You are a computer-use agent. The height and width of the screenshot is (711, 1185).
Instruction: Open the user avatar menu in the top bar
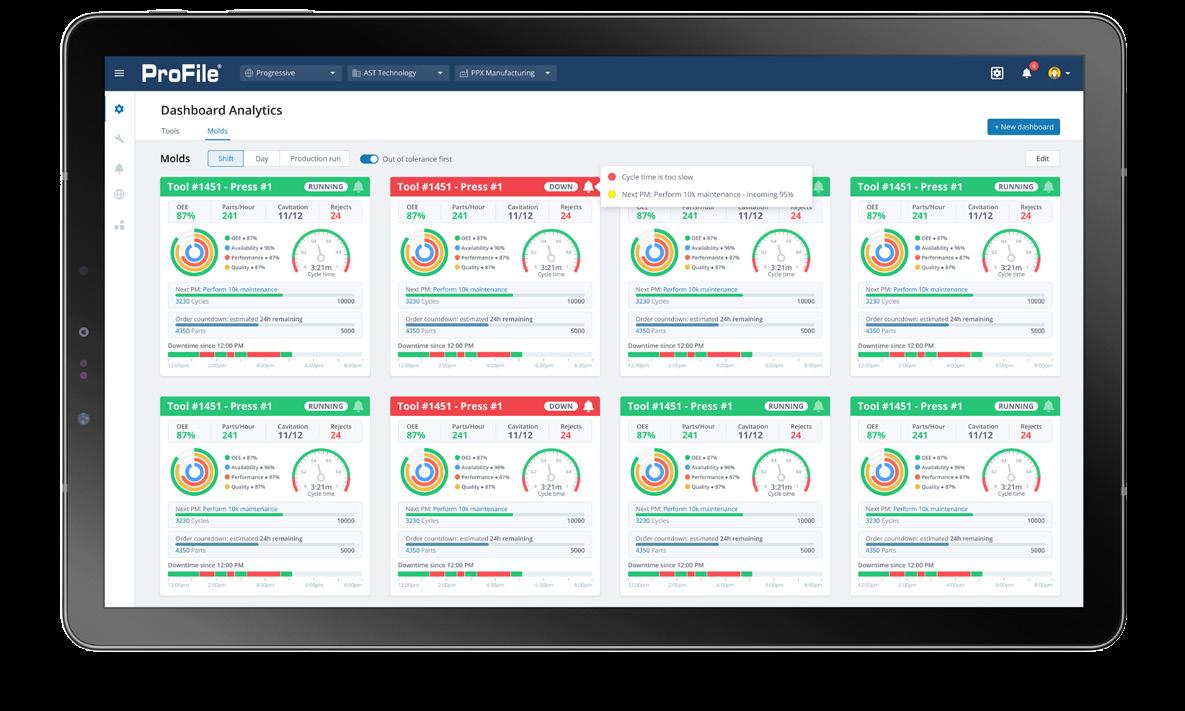[1058, 73]
